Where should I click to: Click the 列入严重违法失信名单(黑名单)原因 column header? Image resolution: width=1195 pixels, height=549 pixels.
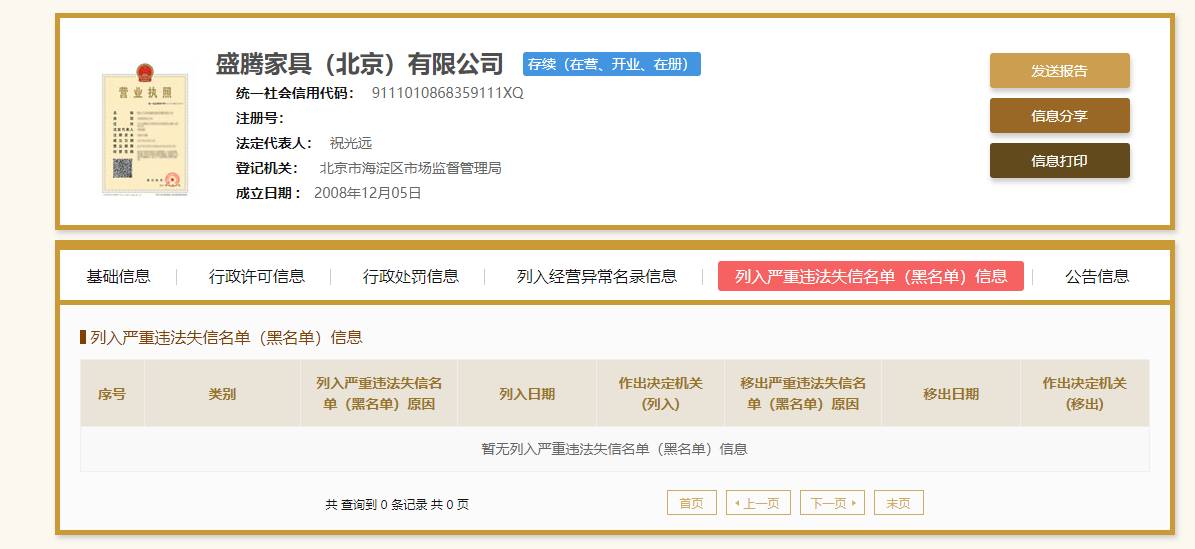tap(379, 393)
